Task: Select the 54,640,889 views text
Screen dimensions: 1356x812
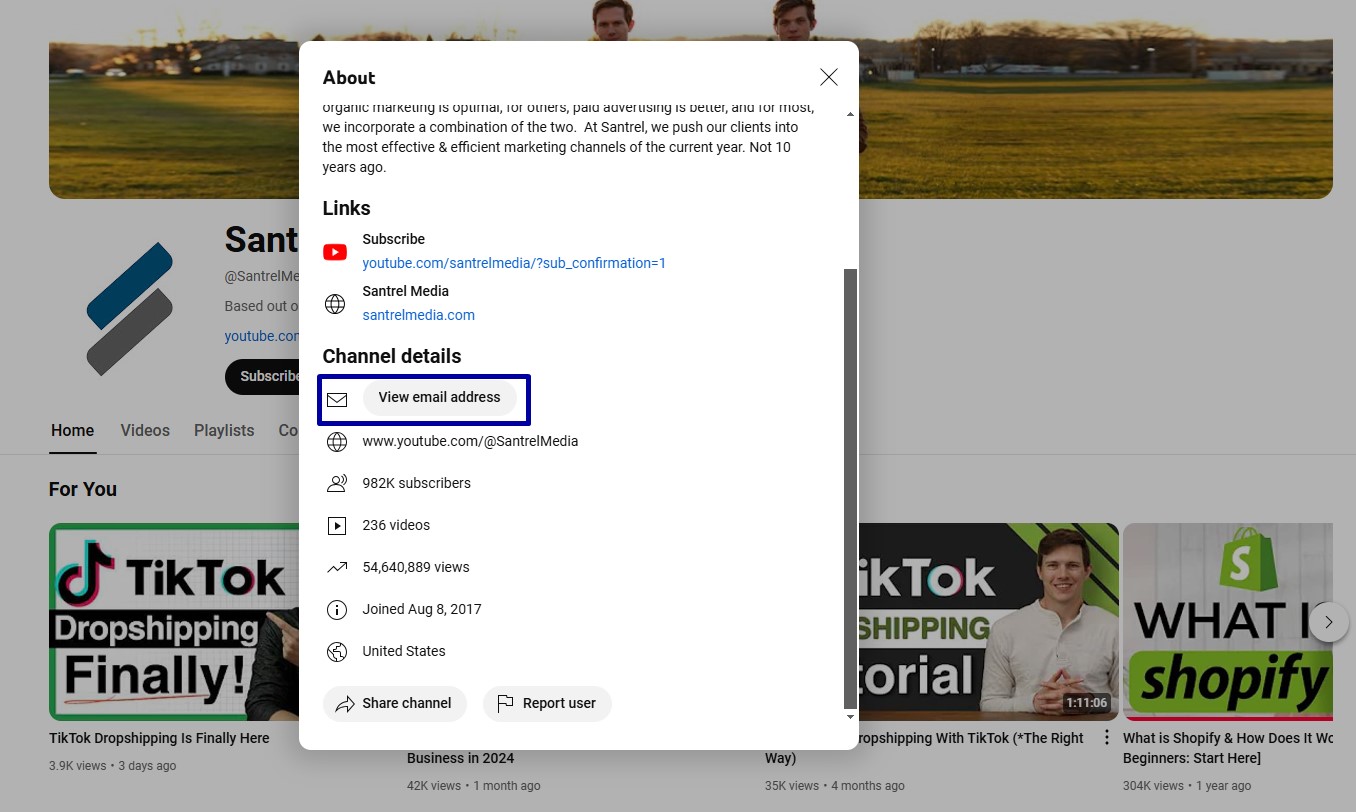Action: coord(416,567)
